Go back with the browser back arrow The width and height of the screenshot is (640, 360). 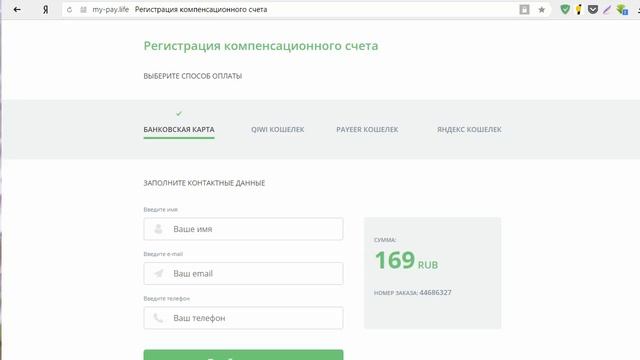click(17, 9)
